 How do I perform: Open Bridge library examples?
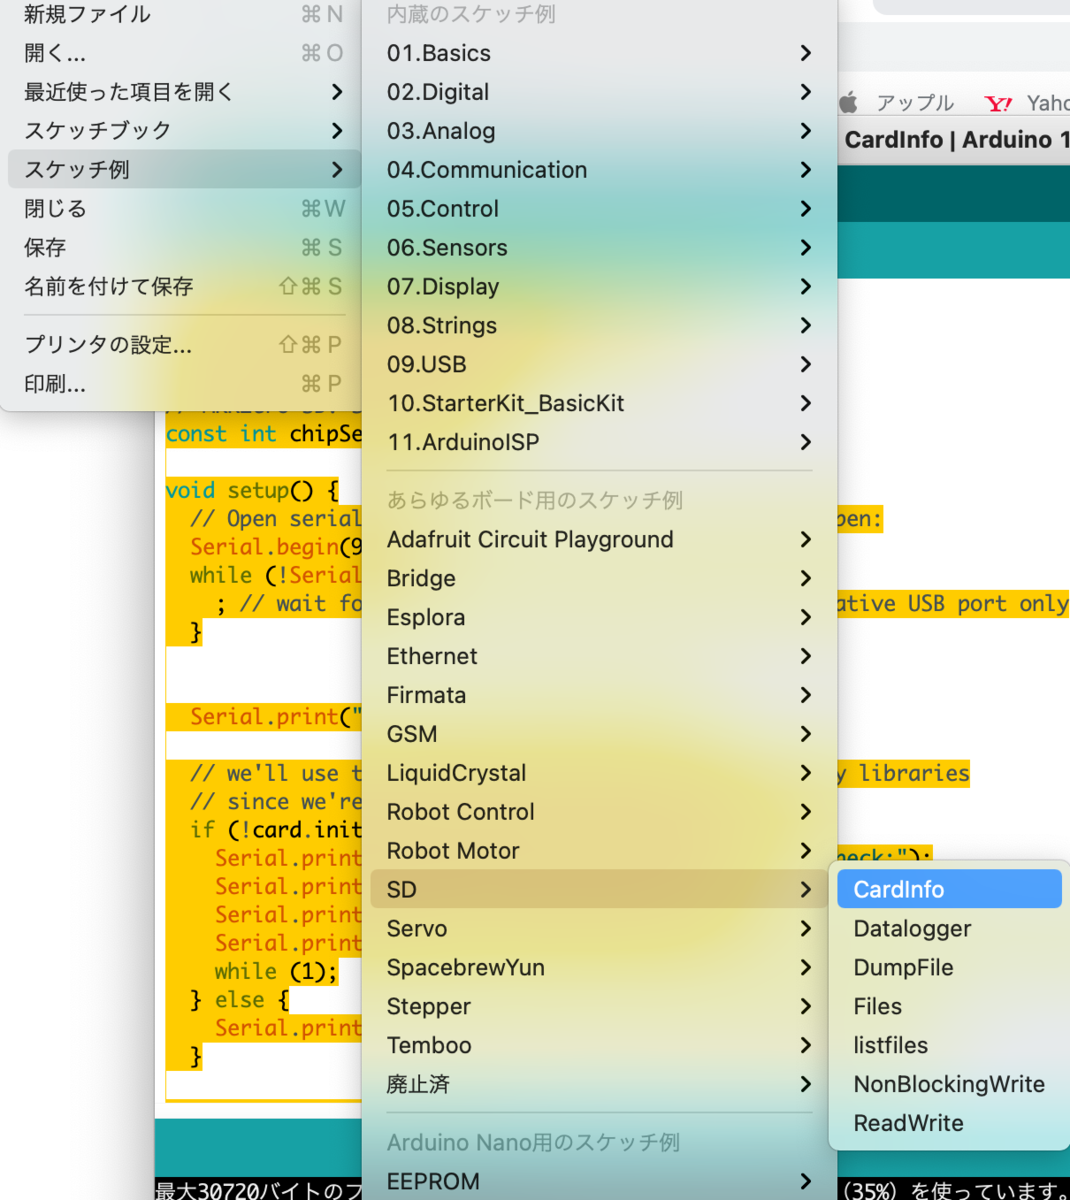pos(599,579)
